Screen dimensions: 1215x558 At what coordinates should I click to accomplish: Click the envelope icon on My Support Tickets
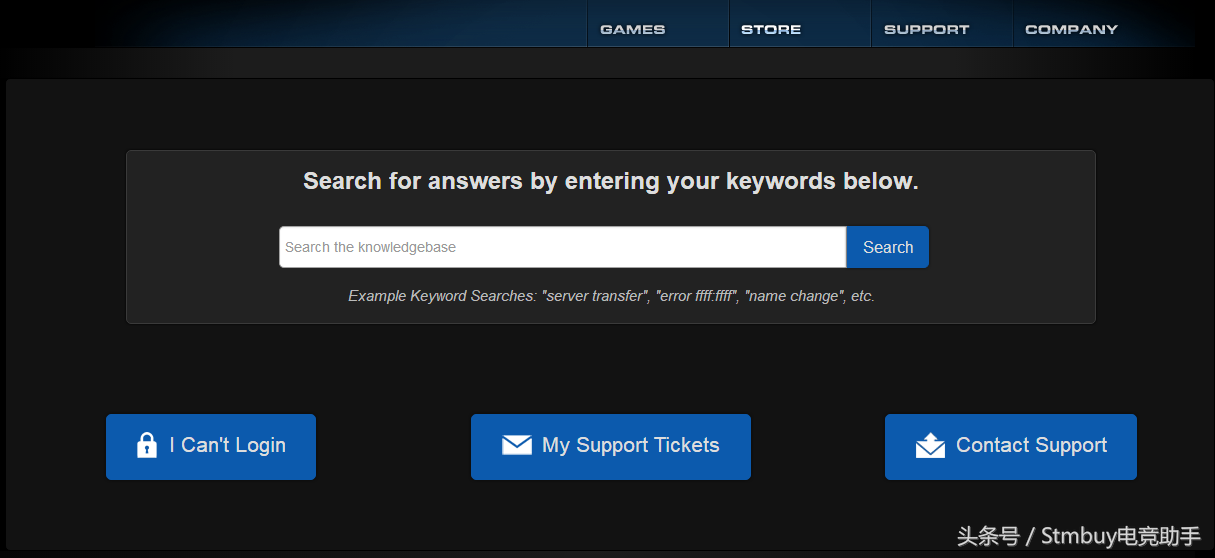click(516, 446)
